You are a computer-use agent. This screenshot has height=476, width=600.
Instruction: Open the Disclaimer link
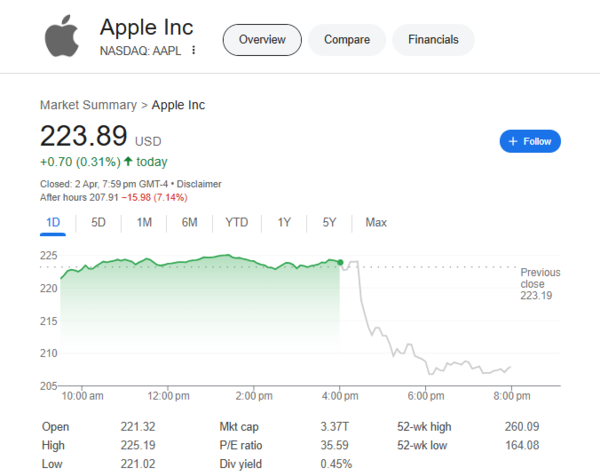point(200,184)
